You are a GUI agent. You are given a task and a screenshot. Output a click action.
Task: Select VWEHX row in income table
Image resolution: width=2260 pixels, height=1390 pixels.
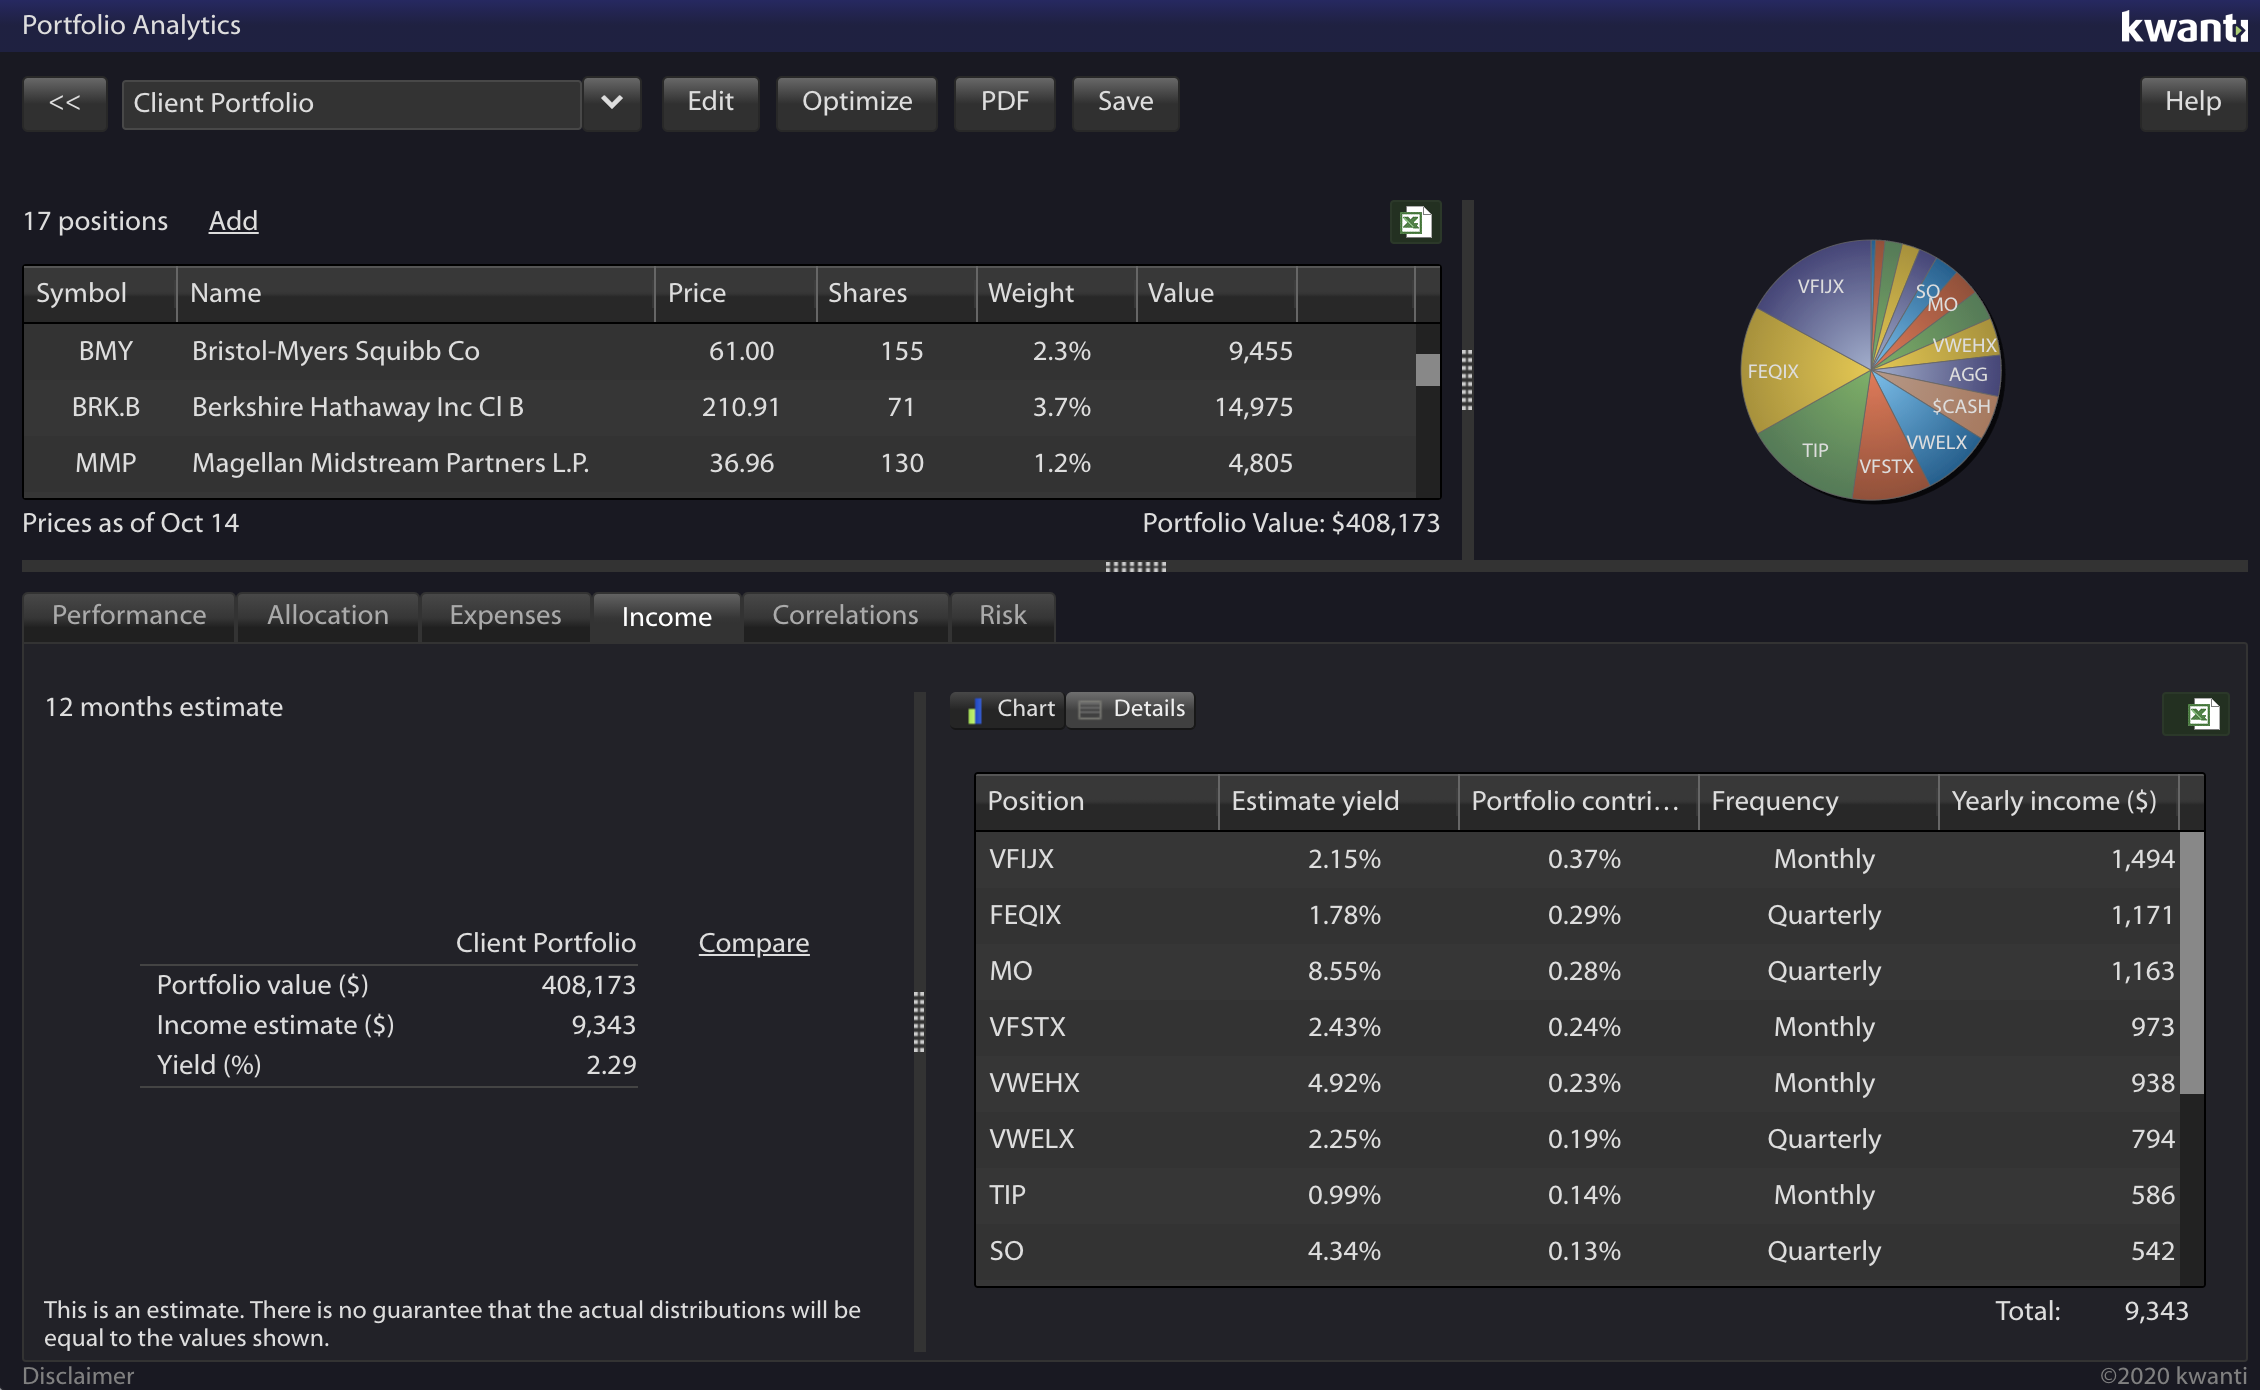pyautogui.click(x=1577, y=1083)
